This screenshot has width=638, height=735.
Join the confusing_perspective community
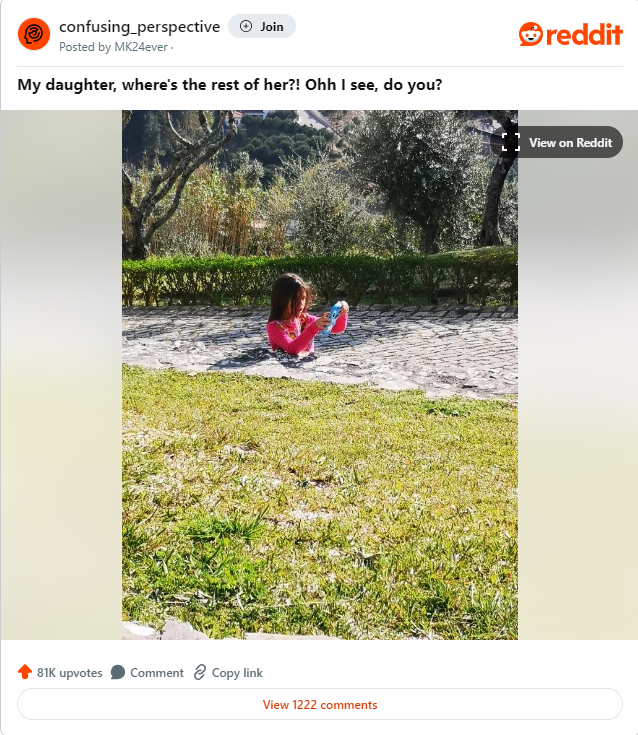coord(262,26)
